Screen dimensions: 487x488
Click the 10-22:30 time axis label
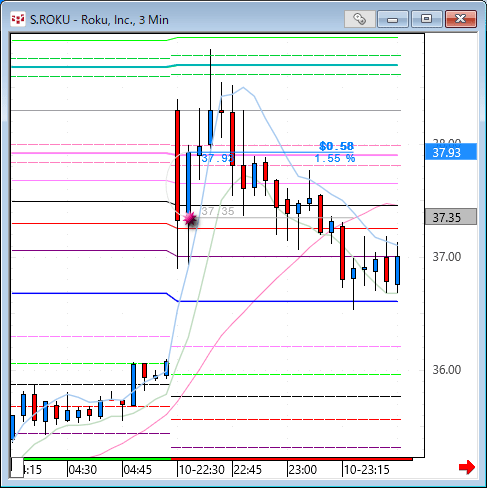point(202,470)
